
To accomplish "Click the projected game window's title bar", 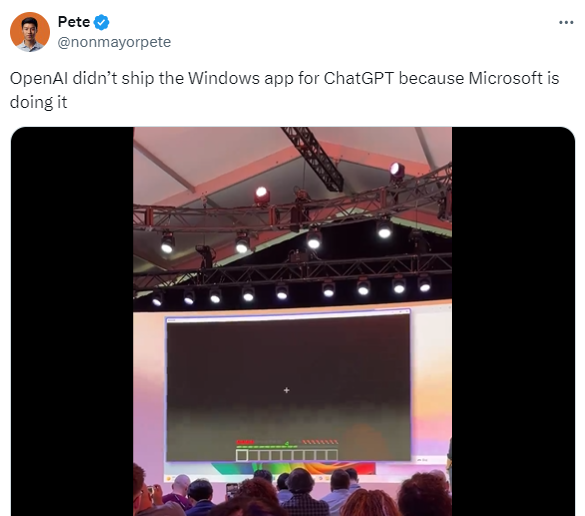I will click(288, 316).
